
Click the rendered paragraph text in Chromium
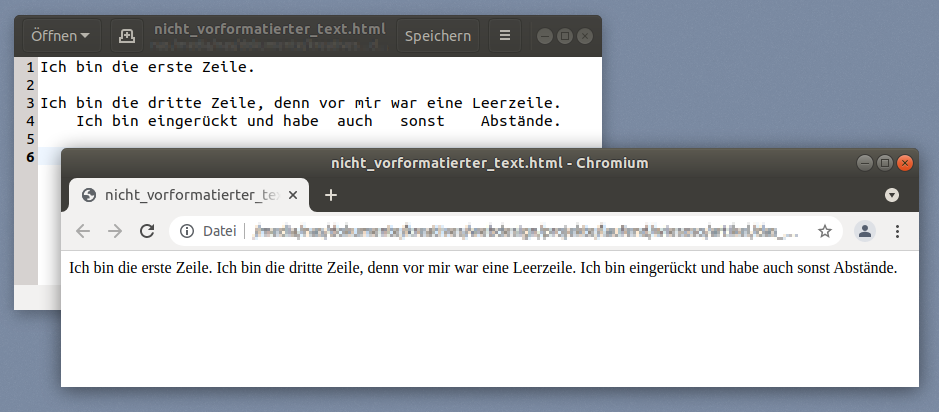[x=483, y=268]
